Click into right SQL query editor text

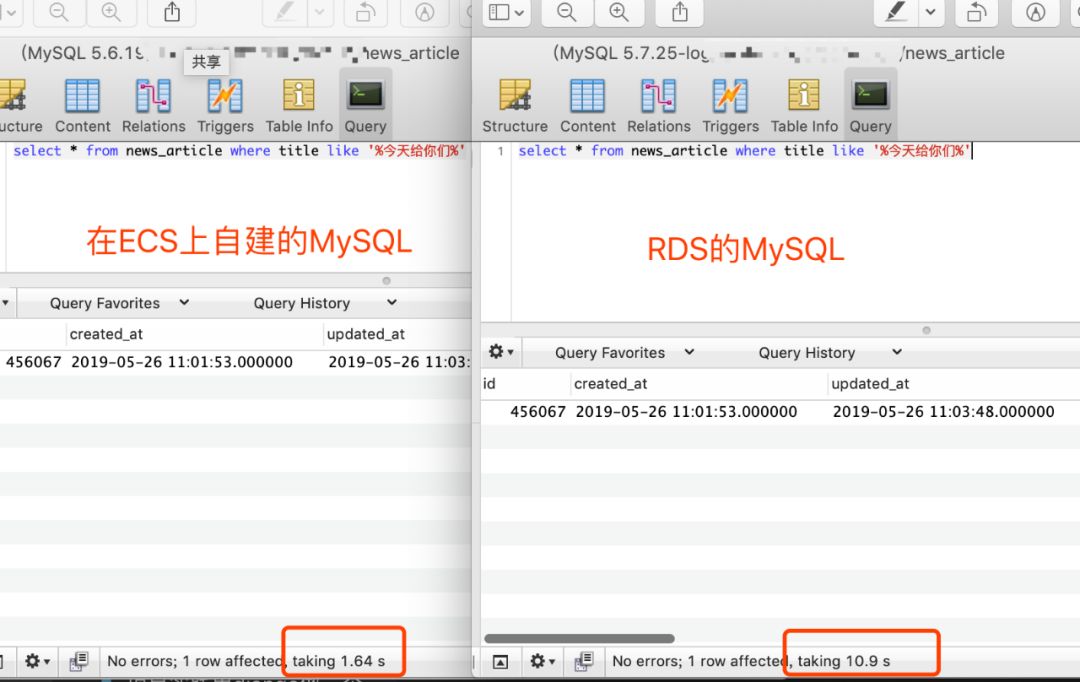click(x=744, y=151)
